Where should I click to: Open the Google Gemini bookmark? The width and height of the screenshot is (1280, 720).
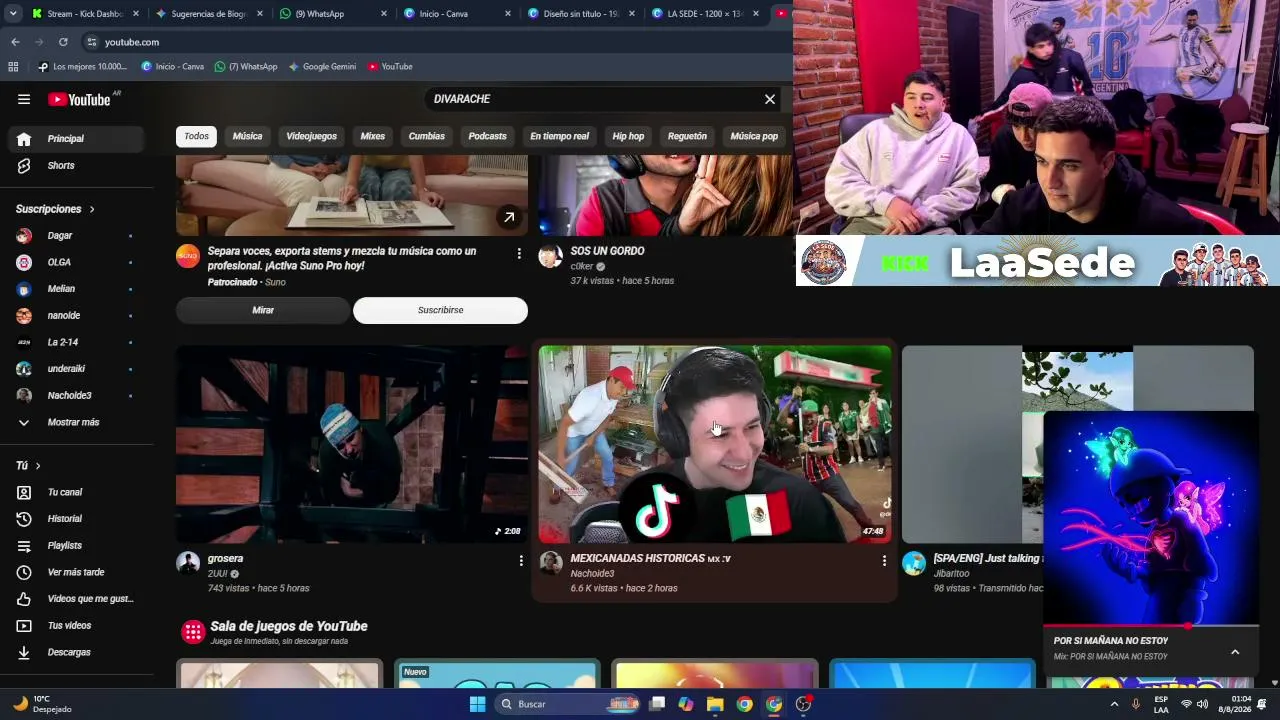tap(322, 67)
